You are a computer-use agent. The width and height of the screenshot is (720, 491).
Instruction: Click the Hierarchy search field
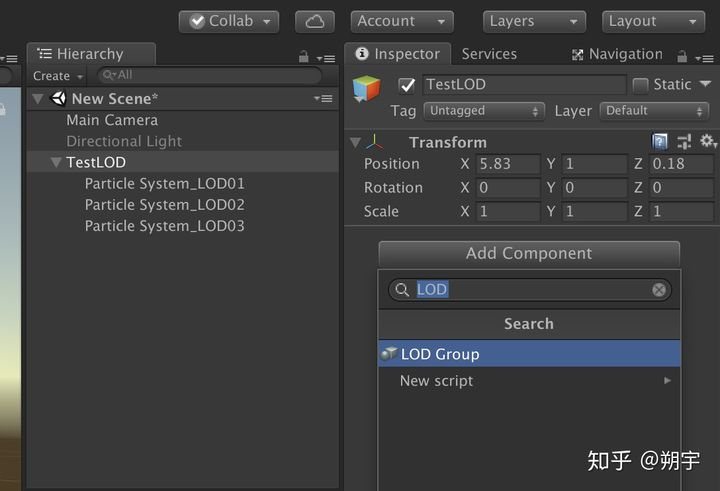(209, 75)
